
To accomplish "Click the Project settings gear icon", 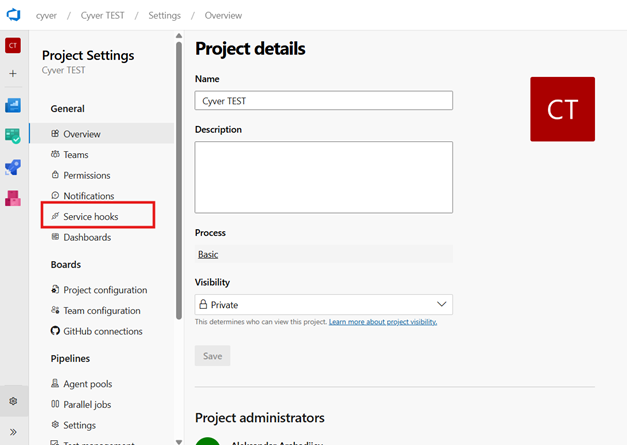I will (13, 401).
